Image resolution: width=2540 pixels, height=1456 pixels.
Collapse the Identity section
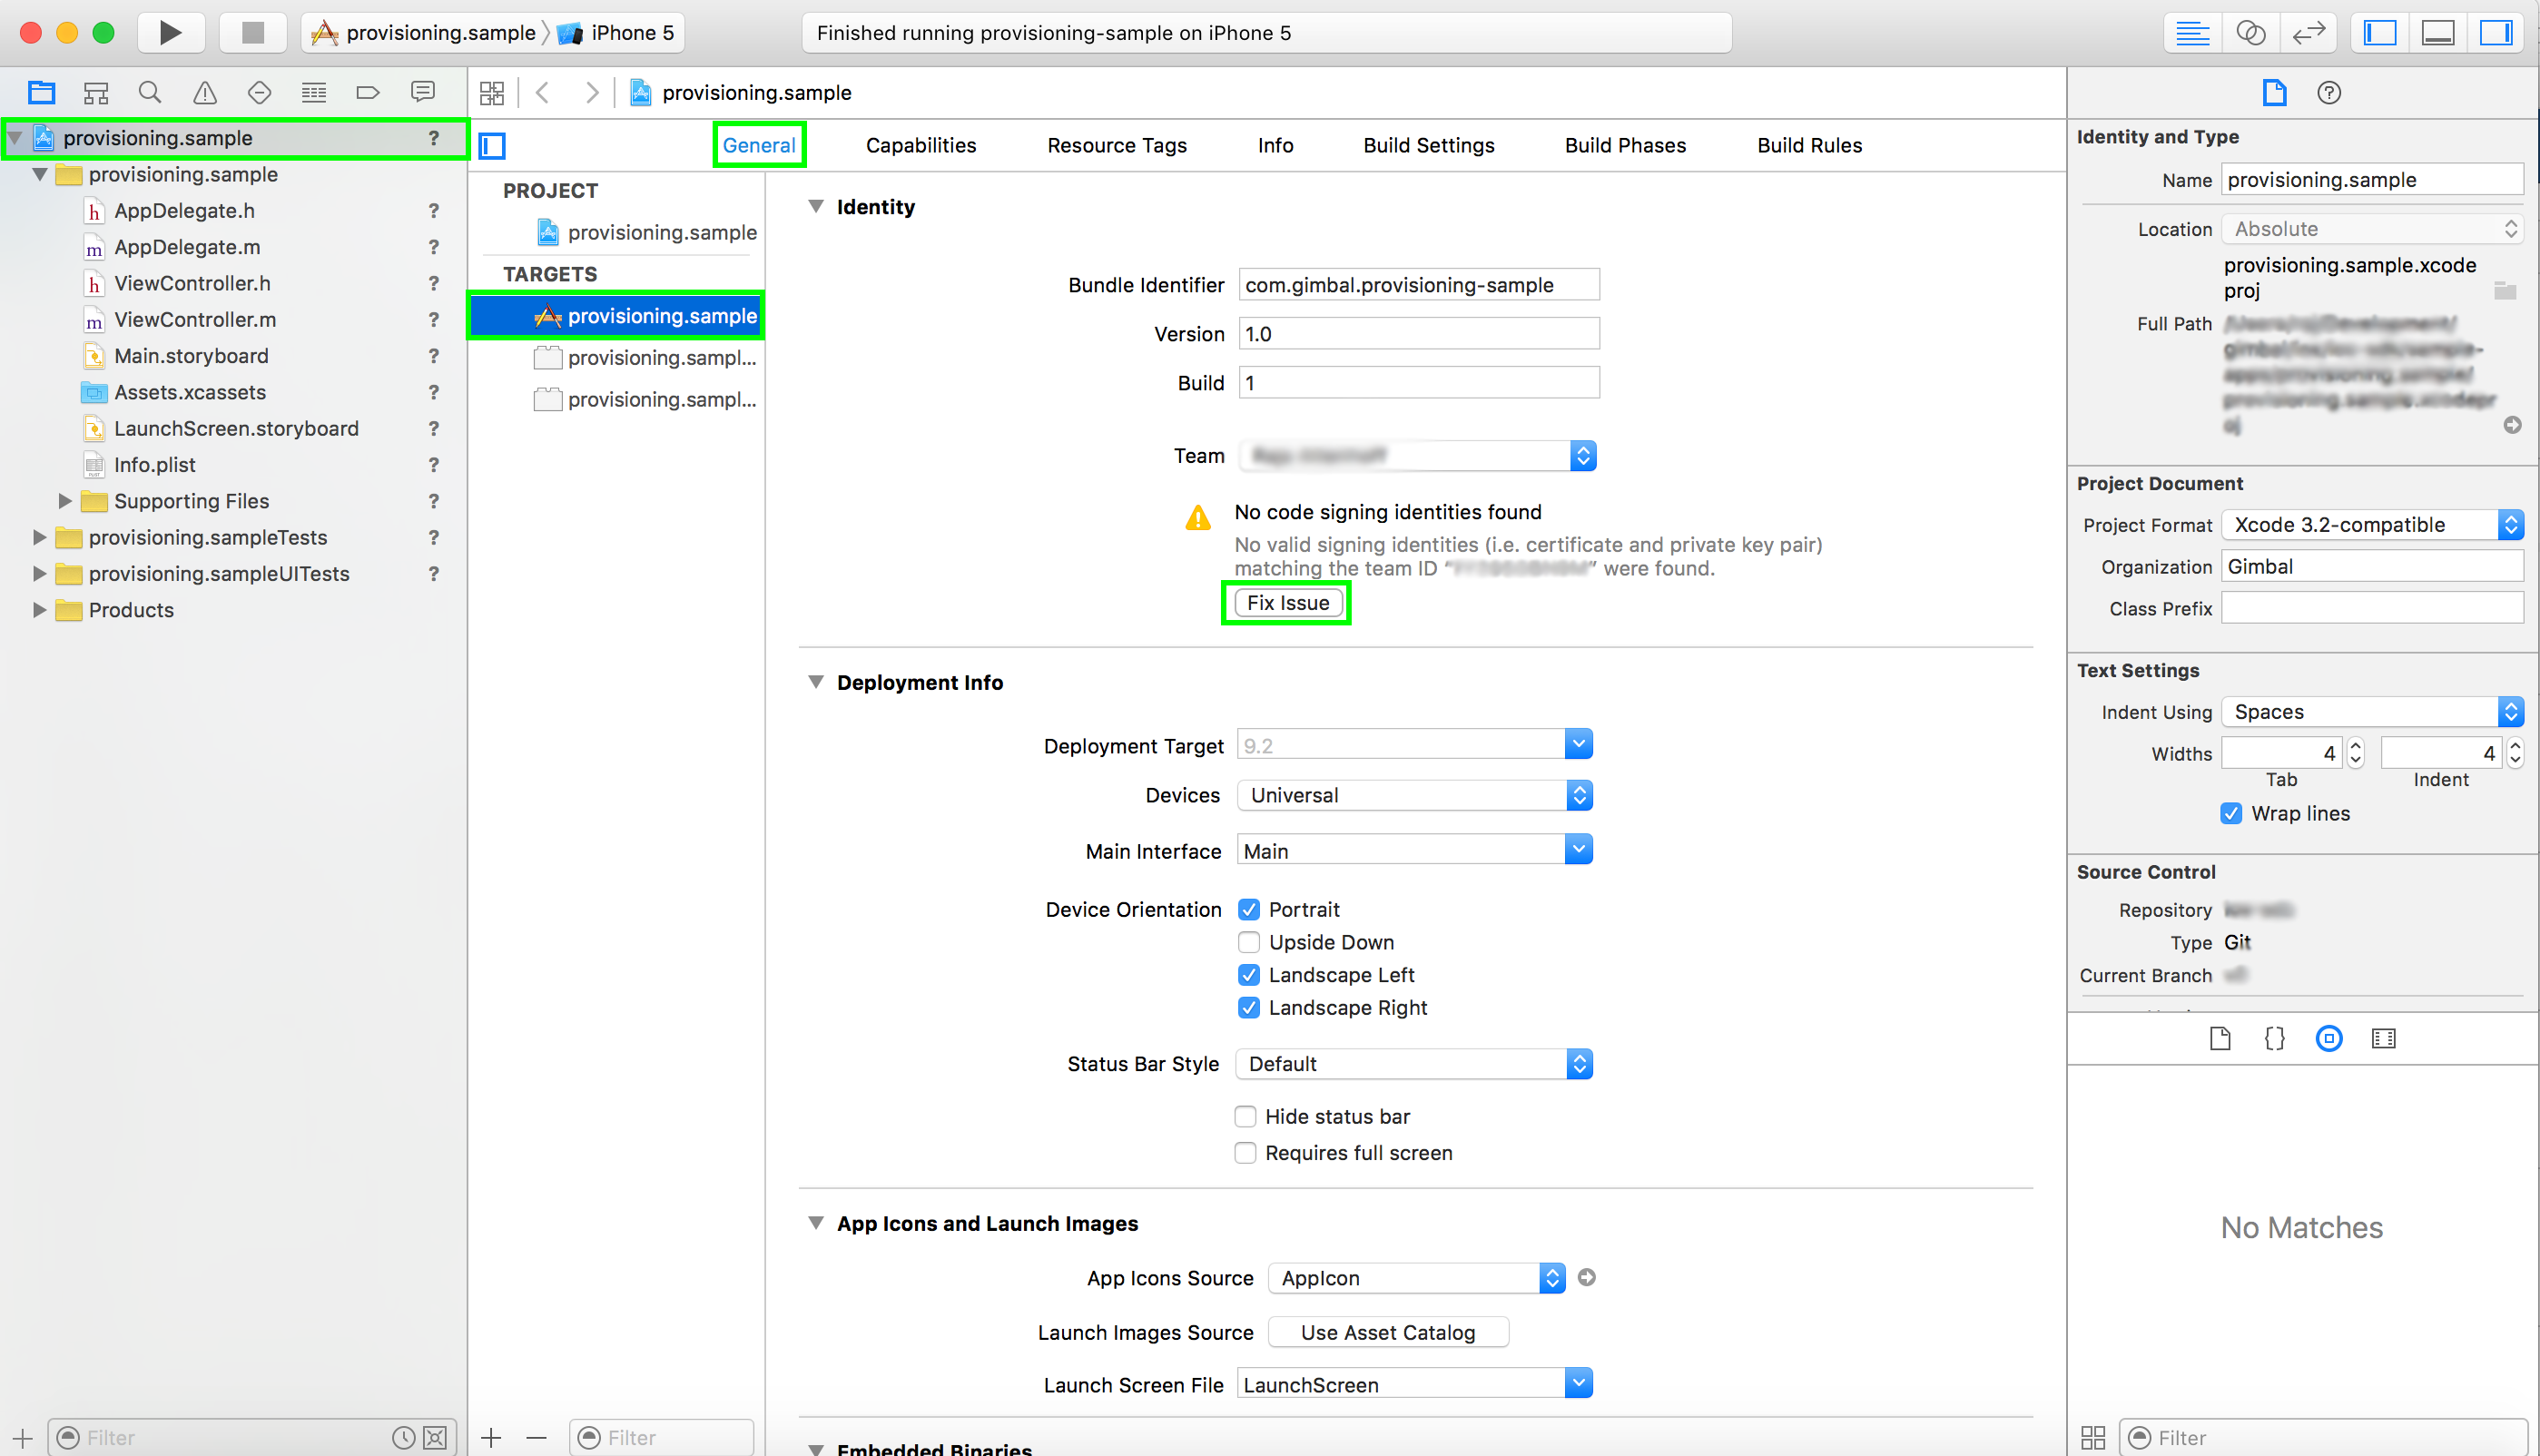point(816,207)
